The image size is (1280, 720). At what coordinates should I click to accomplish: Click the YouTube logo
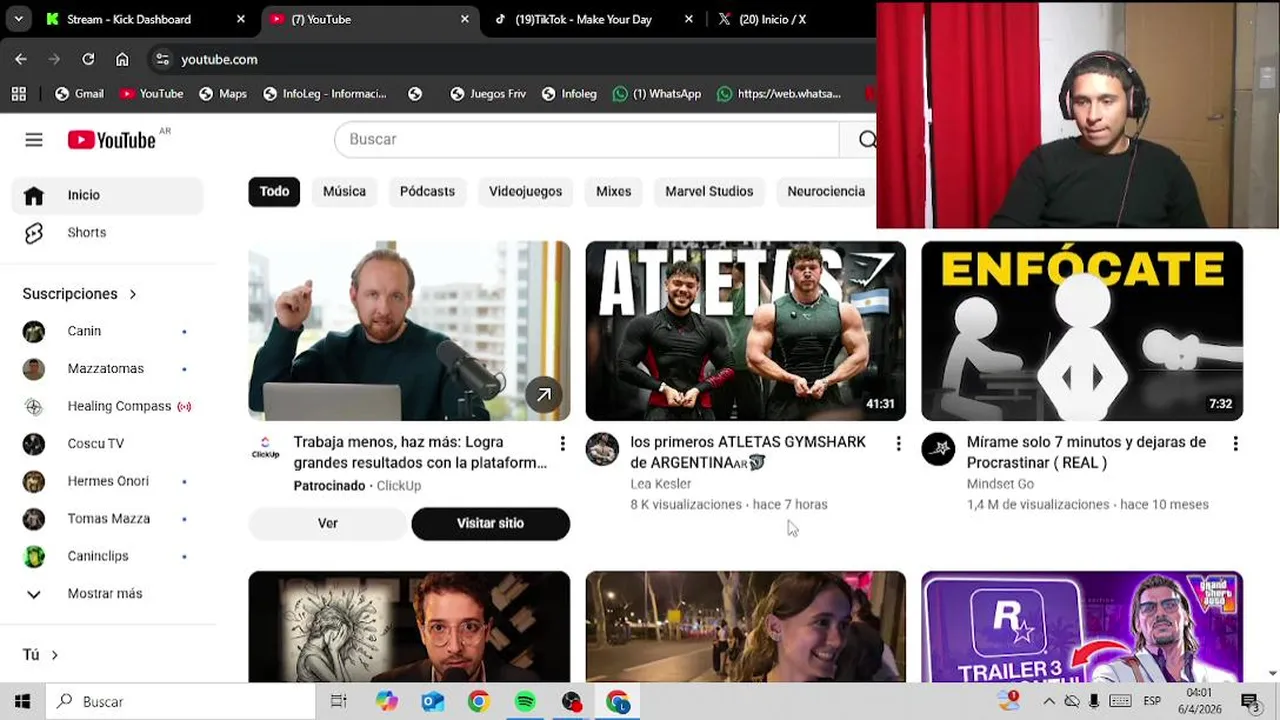112,140
